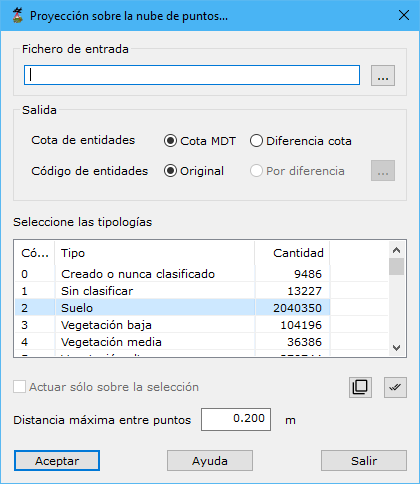Click the Aceptar button
This screenshot has height=484, width=420.
57,461
